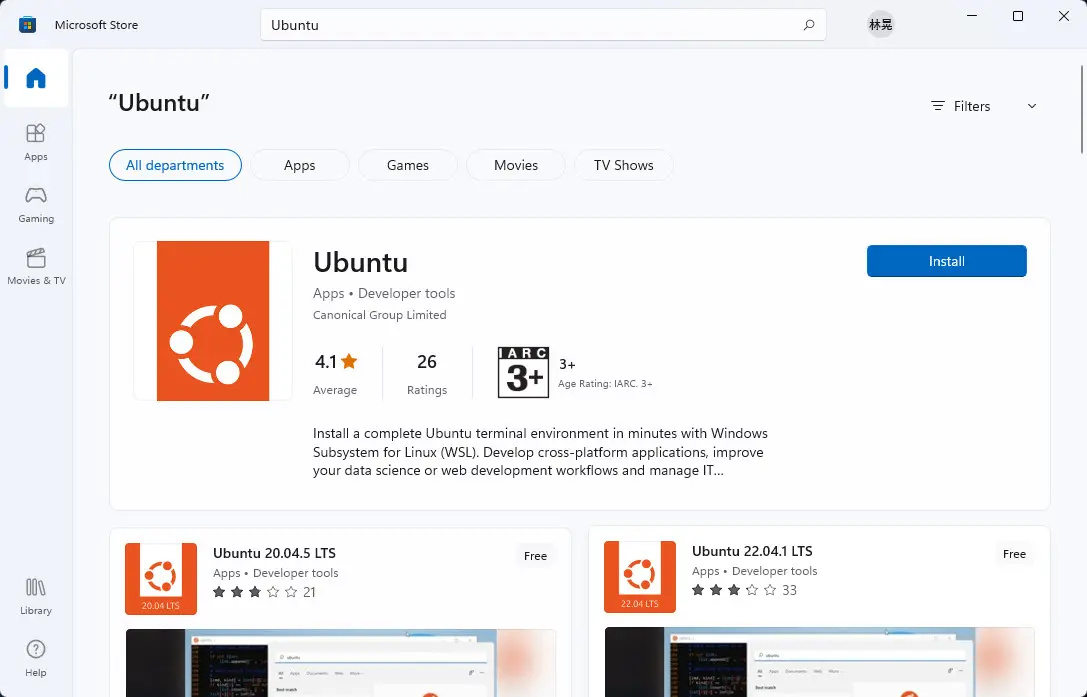Expand the Filters dropdown
The height and width of the screenshot is (697, 1087).
pos(983,105)
